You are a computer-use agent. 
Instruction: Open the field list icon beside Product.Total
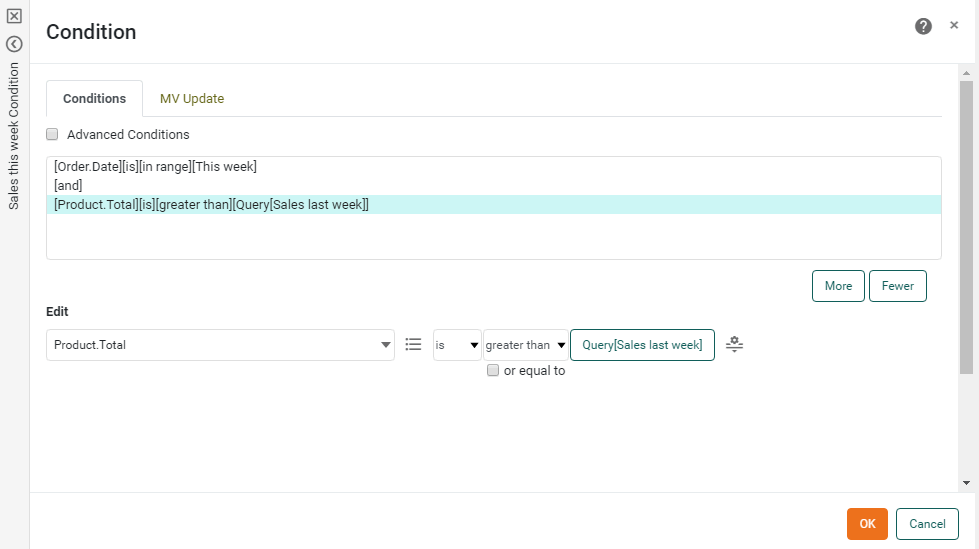click(413, 344)
